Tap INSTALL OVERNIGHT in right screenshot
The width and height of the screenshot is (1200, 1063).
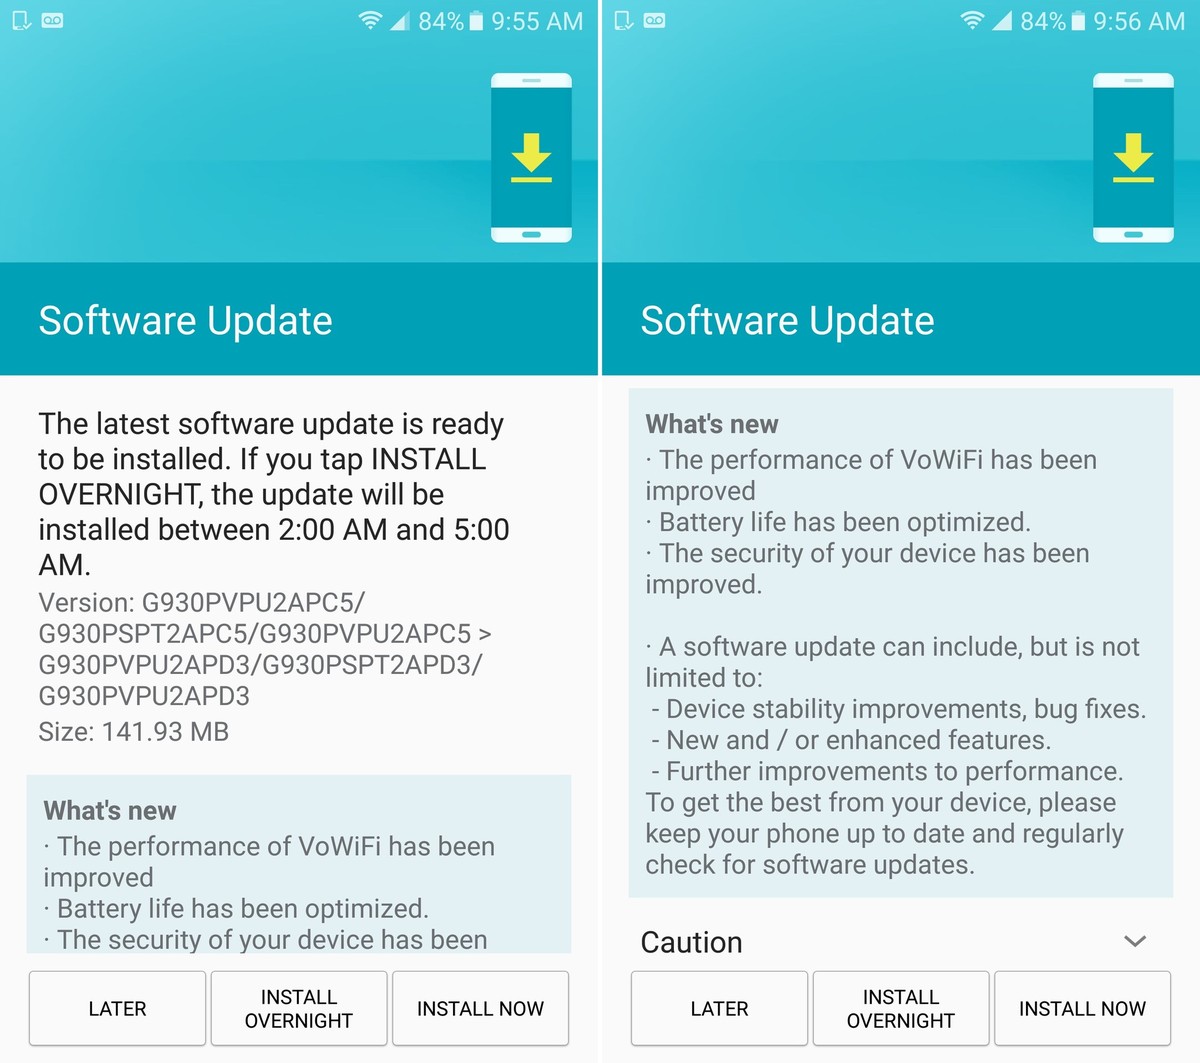coord(901,1008)
